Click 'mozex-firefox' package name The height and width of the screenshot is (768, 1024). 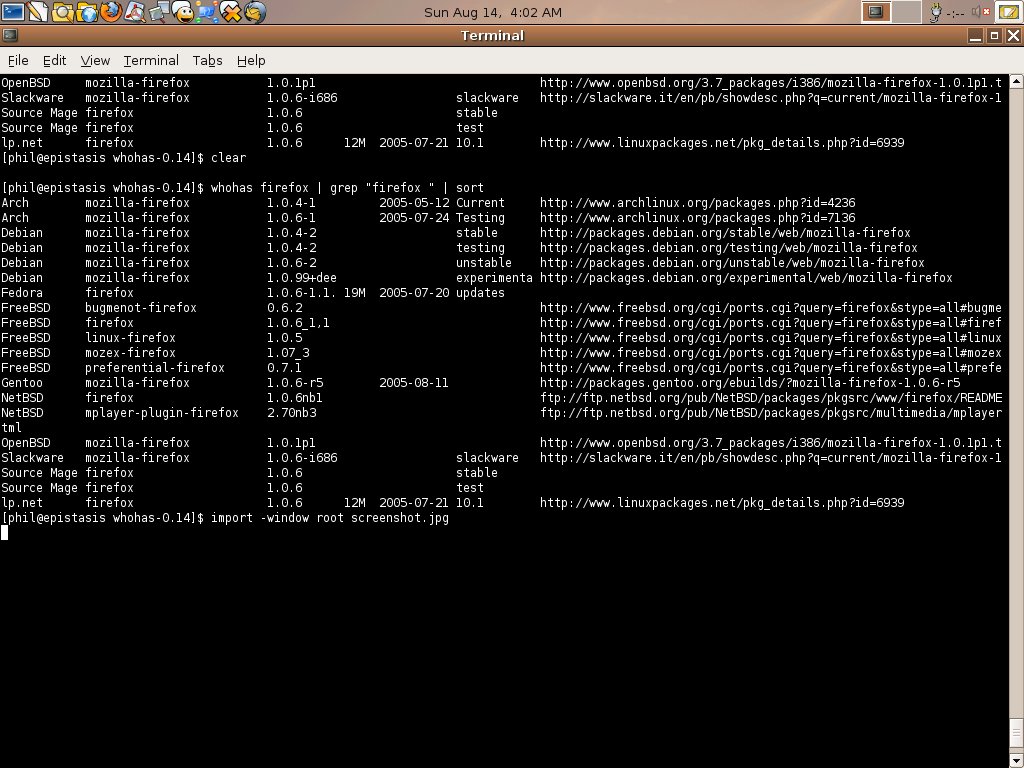(x=130, y=353)
